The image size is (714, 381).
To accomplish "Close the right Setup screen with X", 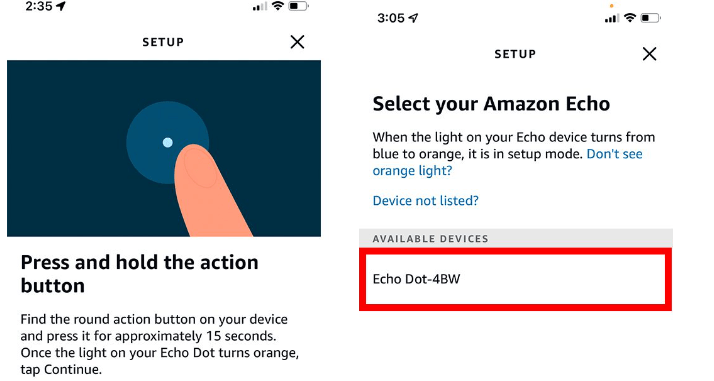I will pos(649,54).
